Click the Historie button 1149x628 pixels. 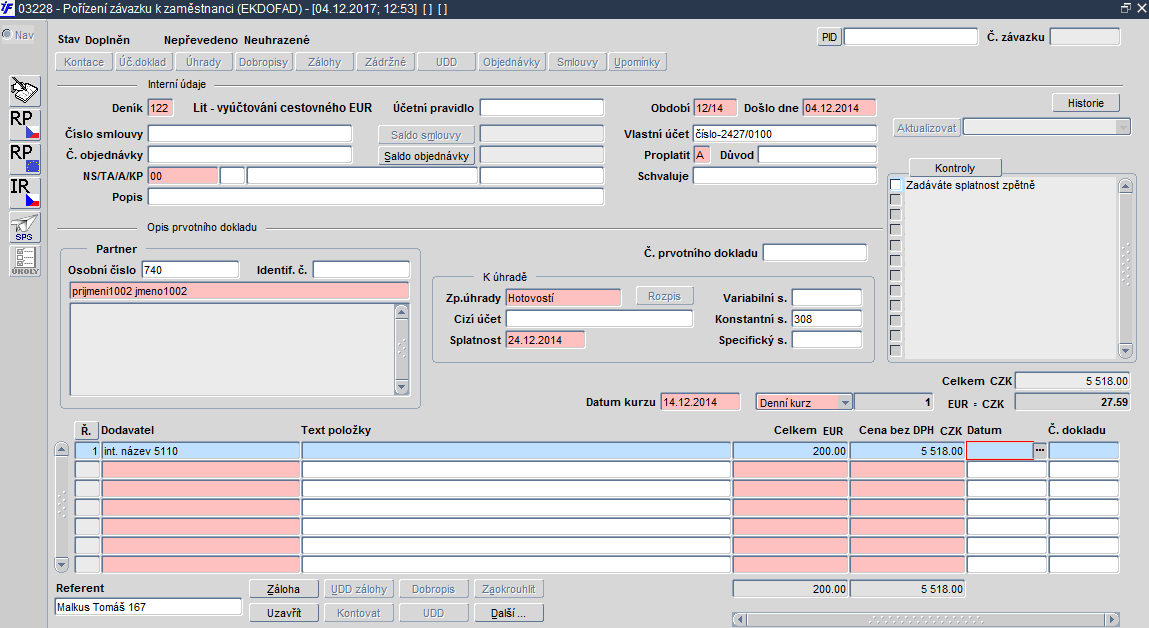coord(1085,103)
